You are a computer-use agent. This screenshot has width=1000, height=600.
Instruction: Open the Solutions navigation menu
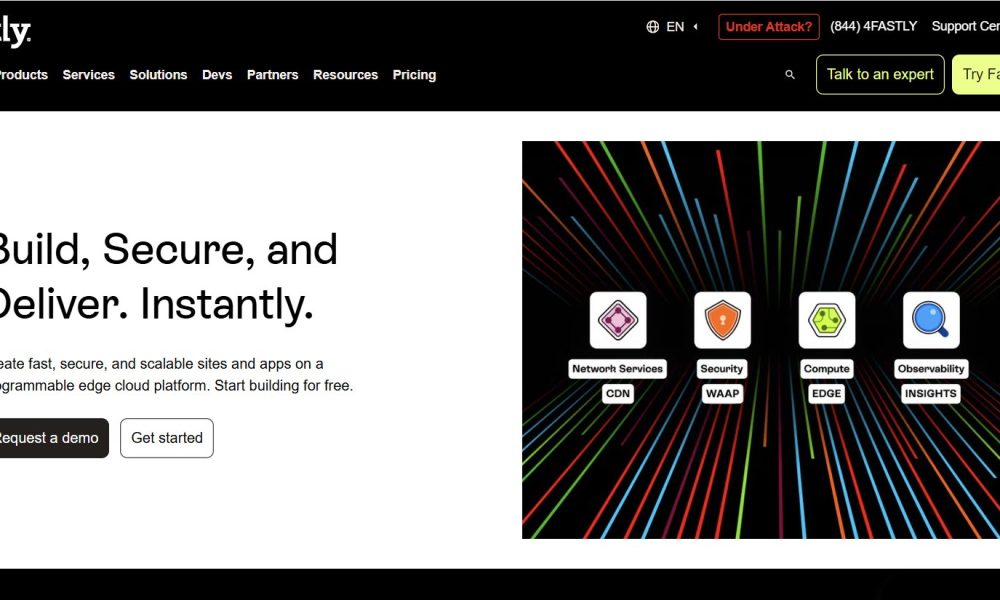[x=158, y=75]
